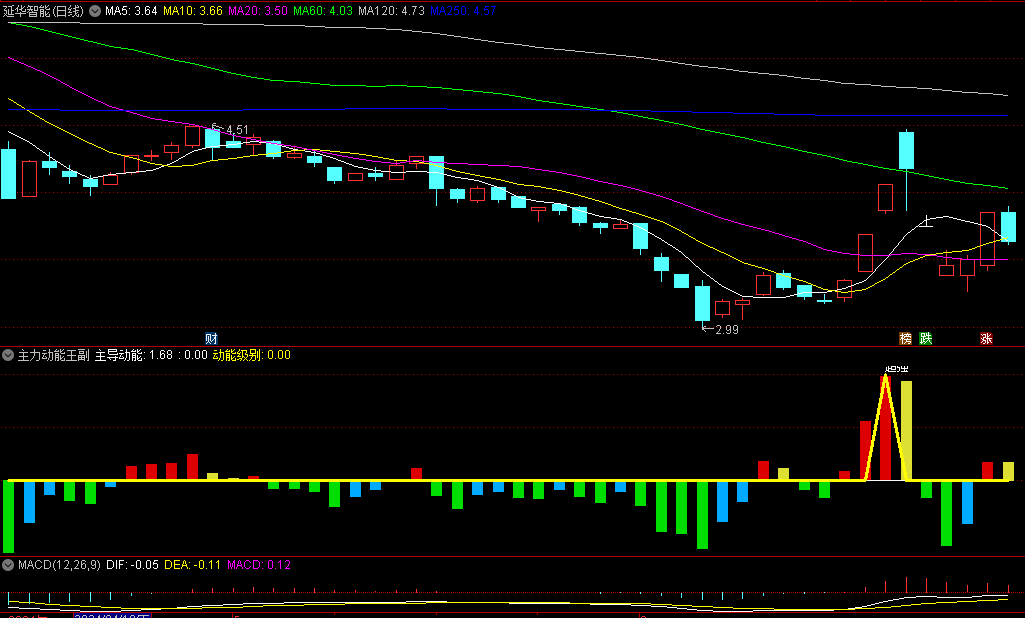Screen dimensions: 1025x618
Task: Click the blue MA250: 4.57 label
Action: point(463,11)
